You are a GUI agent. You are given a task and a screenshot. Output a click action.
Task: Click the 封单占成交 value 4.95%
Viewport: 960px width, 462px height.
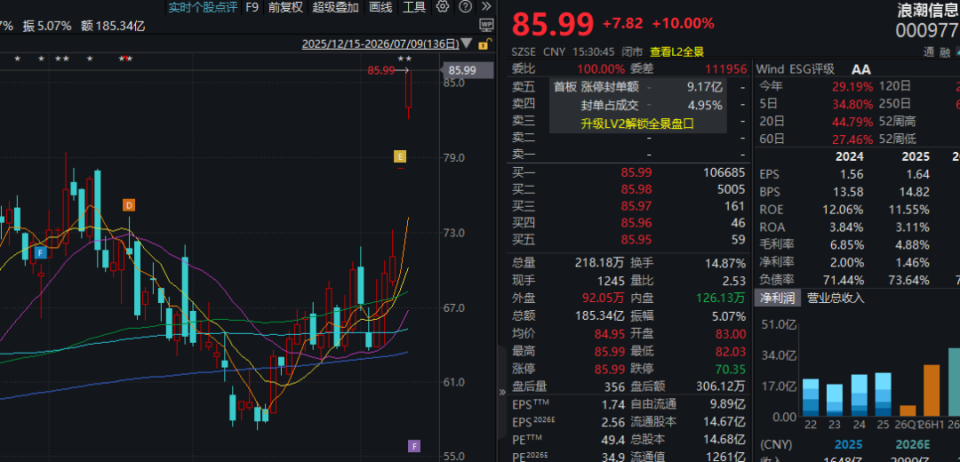click(x=705, y=105)
